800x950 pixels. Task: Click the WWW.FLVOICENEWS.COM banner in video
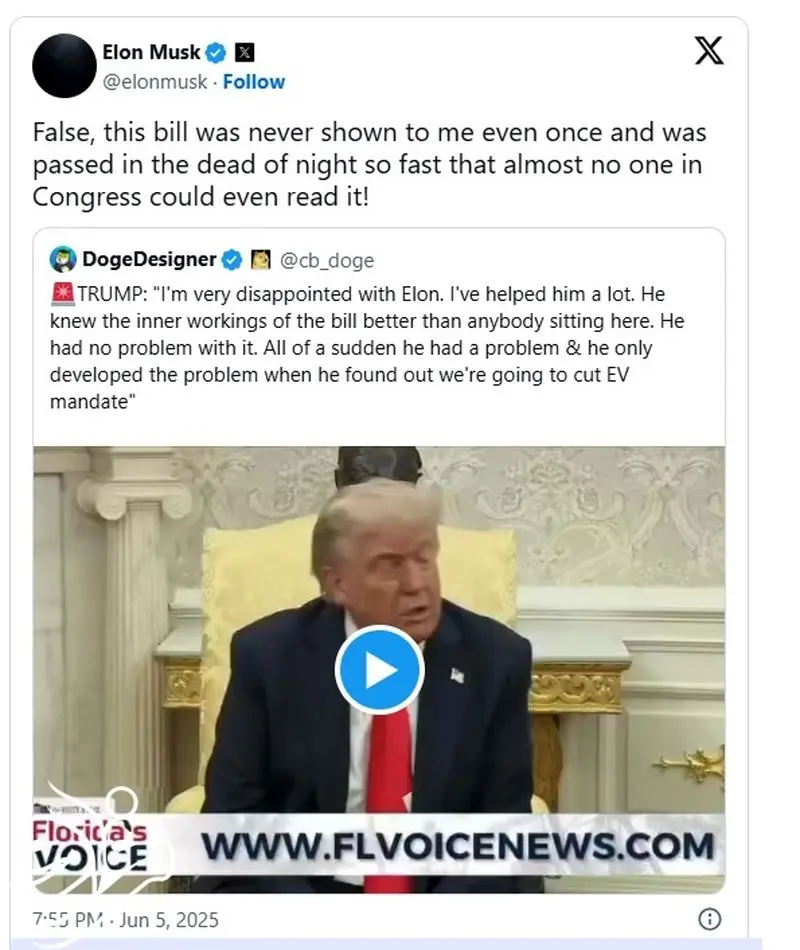(x=458, y=846)
